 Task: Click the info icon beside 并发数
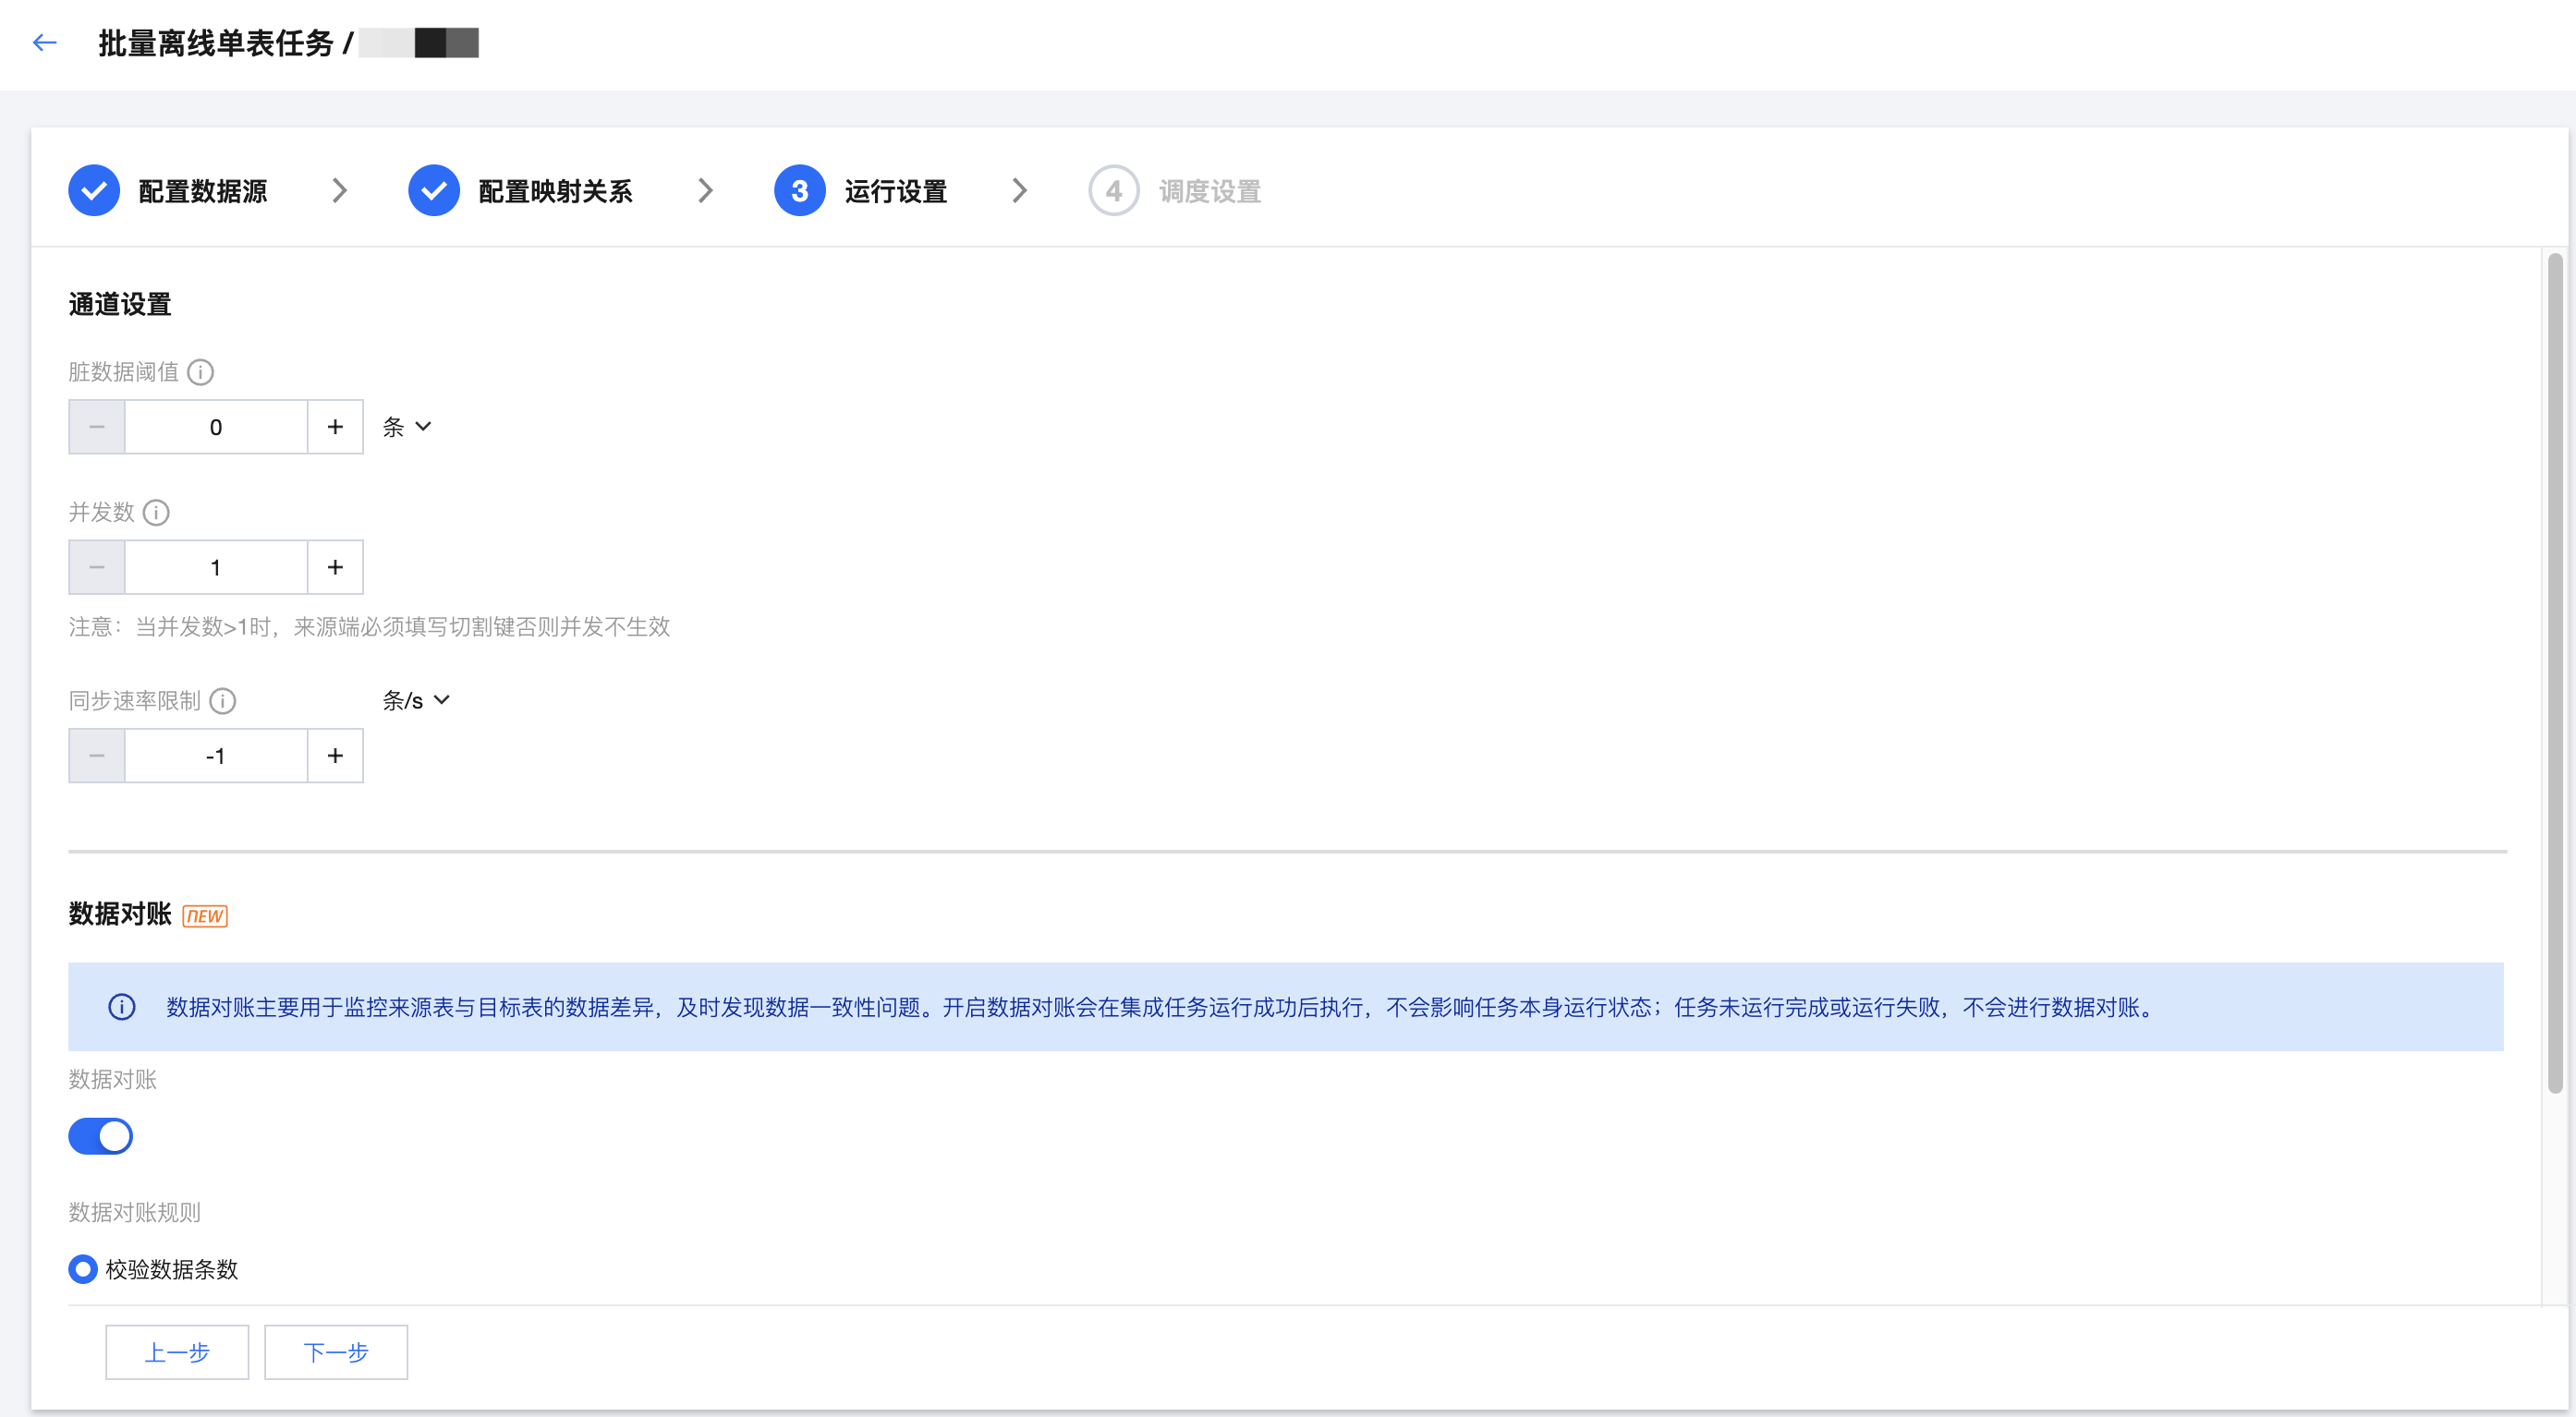(156, 512)
